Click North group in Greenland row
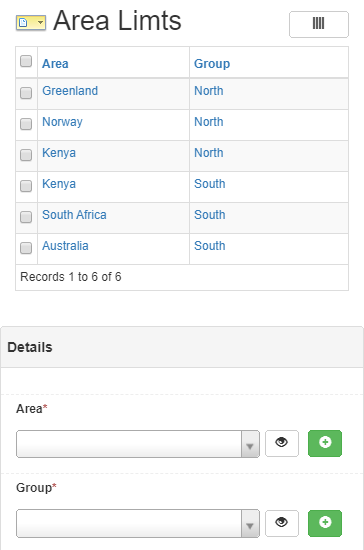The image size is (364, 550). (x=209, y=91)
